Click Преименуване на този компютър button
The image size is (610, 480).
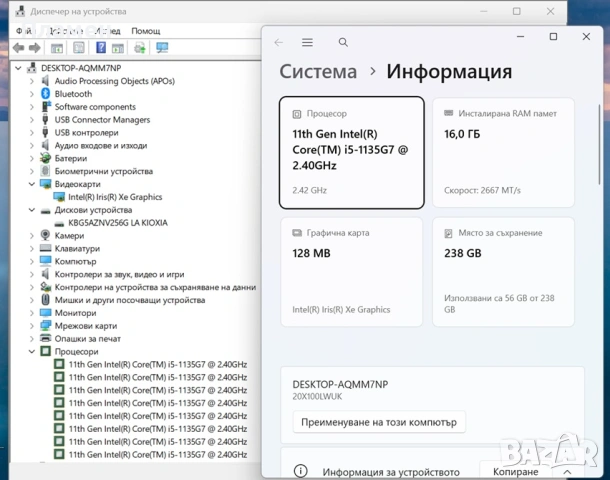coord(379,422)
